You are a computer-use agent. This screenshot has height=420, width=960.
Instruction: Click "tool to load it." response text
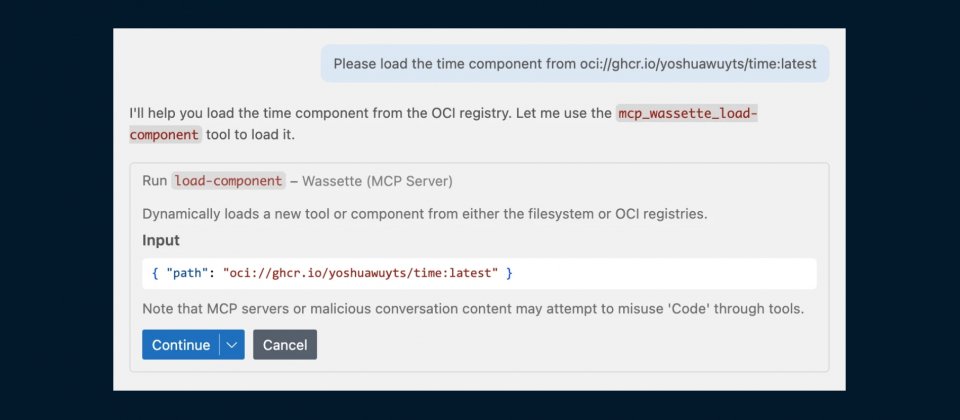pos(251,134)
